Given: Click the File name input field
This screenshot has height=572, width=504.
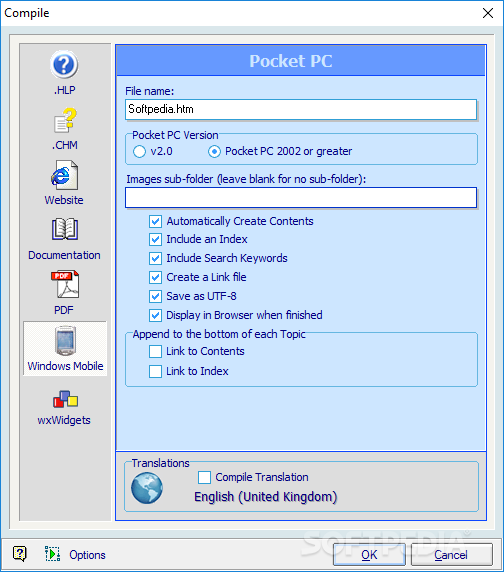Looking at the screenshot, I should tap(301, 109).
